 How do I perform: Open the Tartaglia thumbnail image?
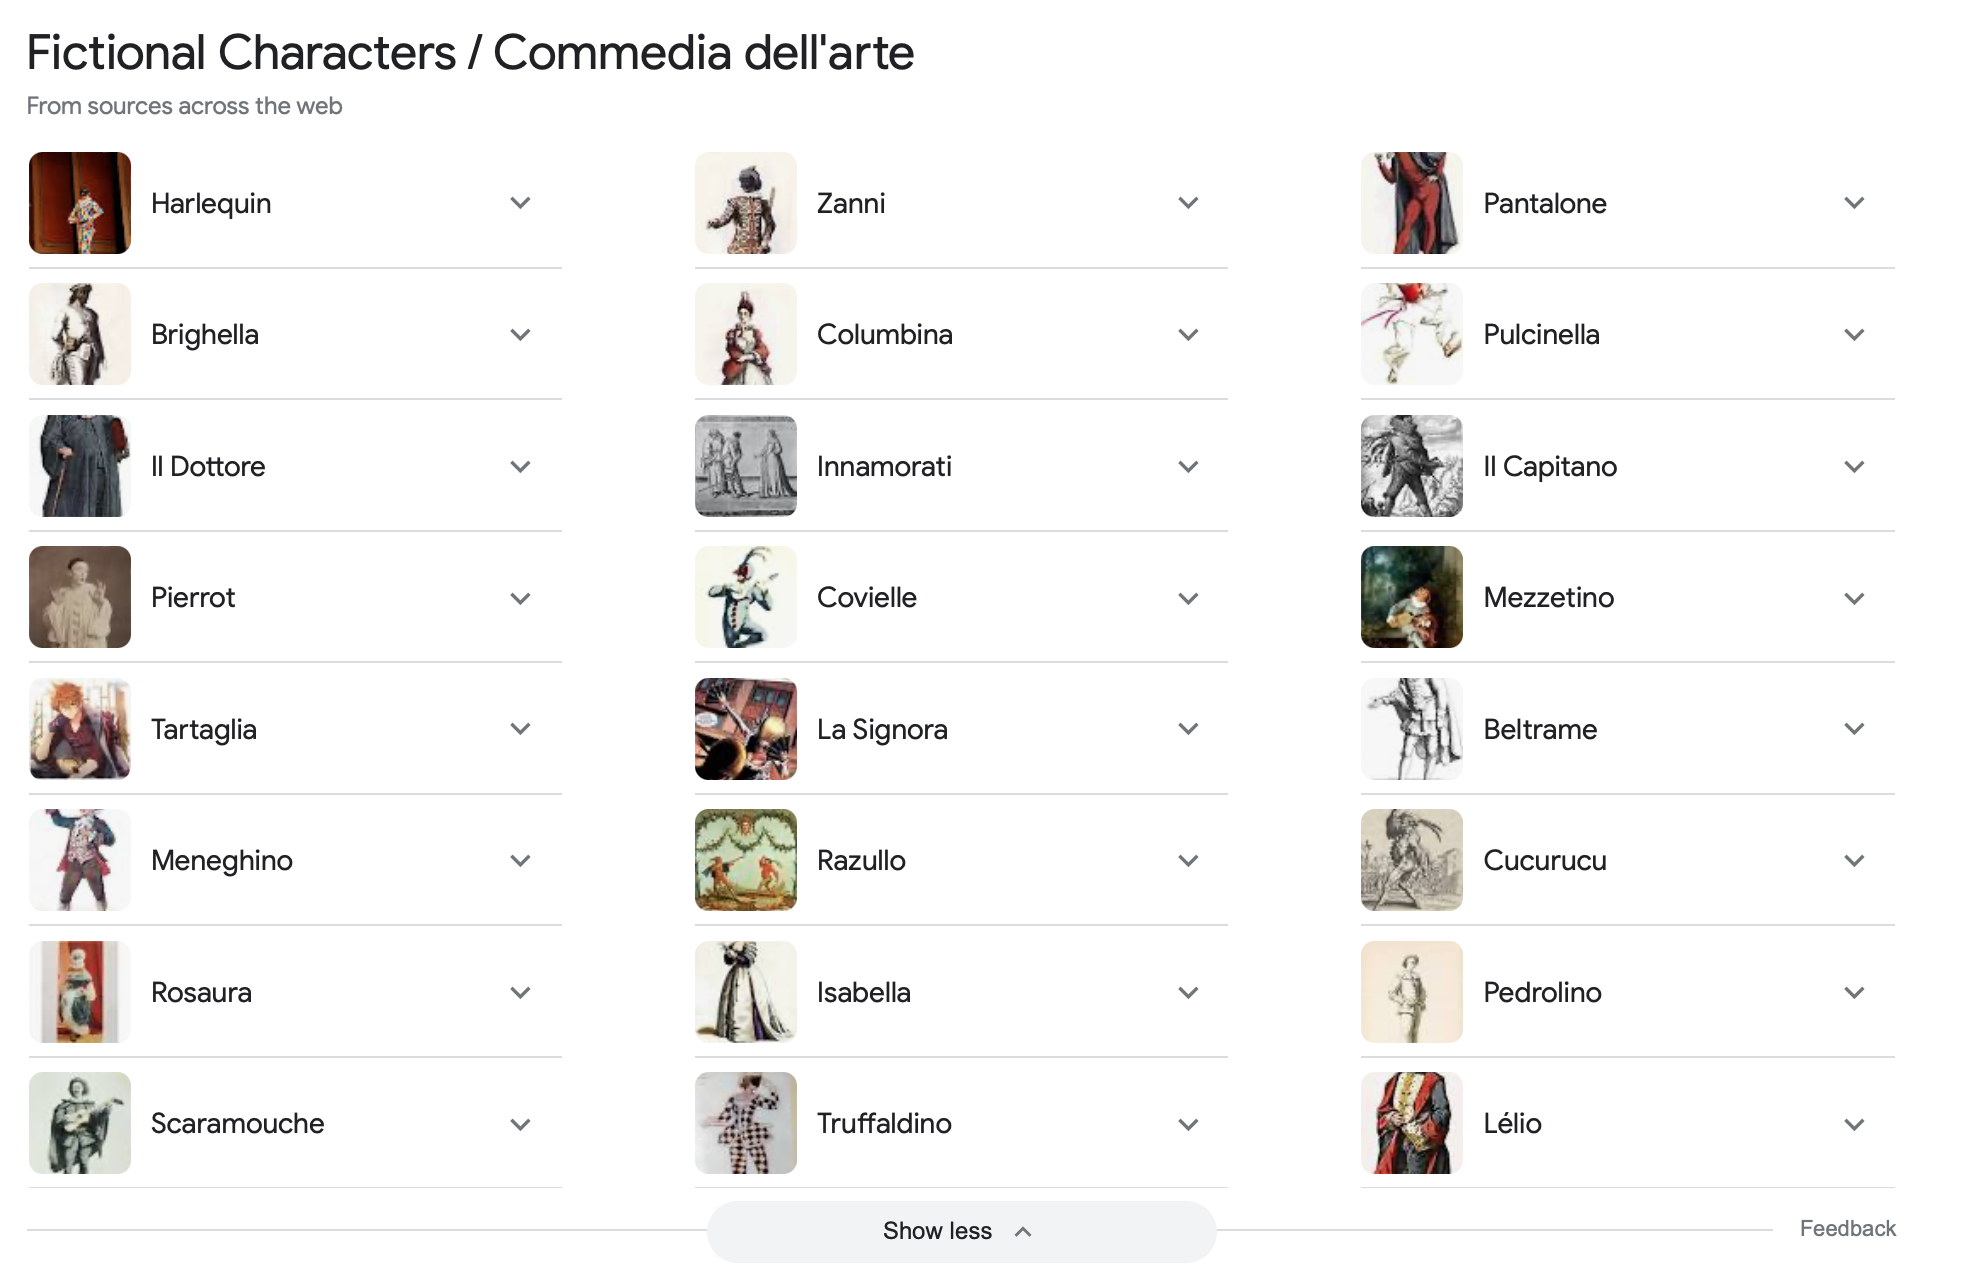(x=80, y=729)
